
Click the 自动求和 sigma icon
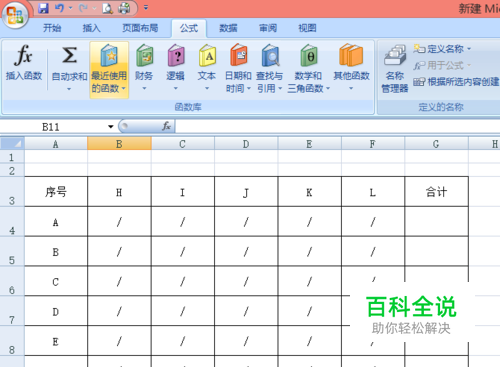pyautogui.click(x=69, y=55)
